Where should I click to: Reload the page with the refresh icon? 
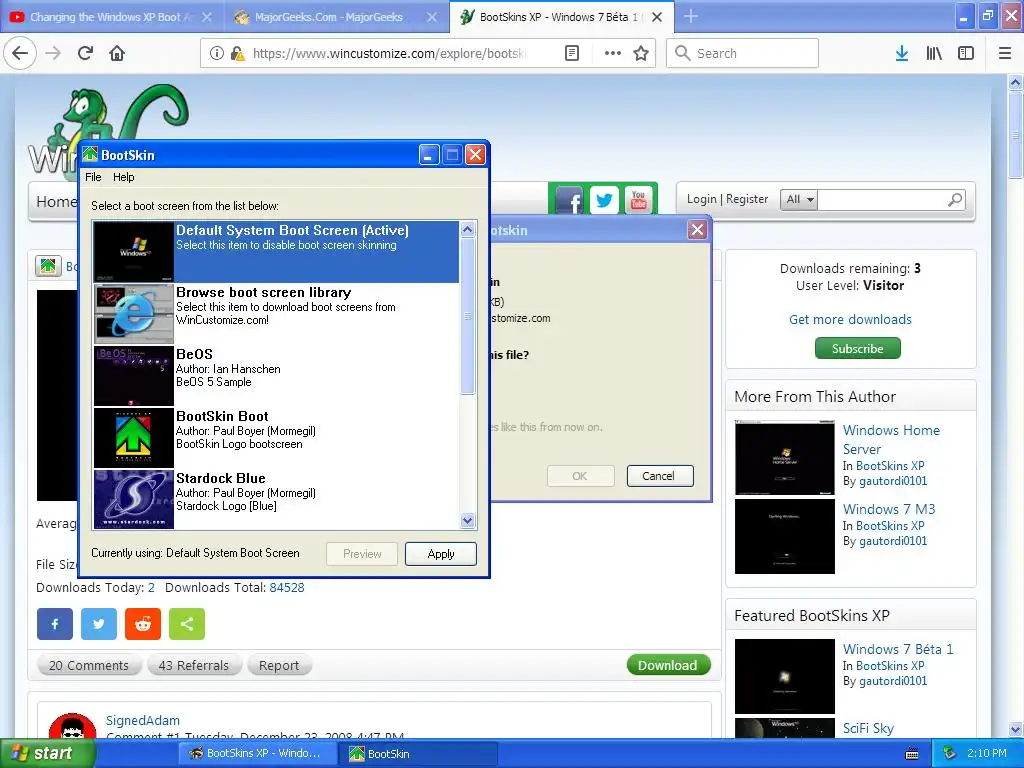[85, 53]
